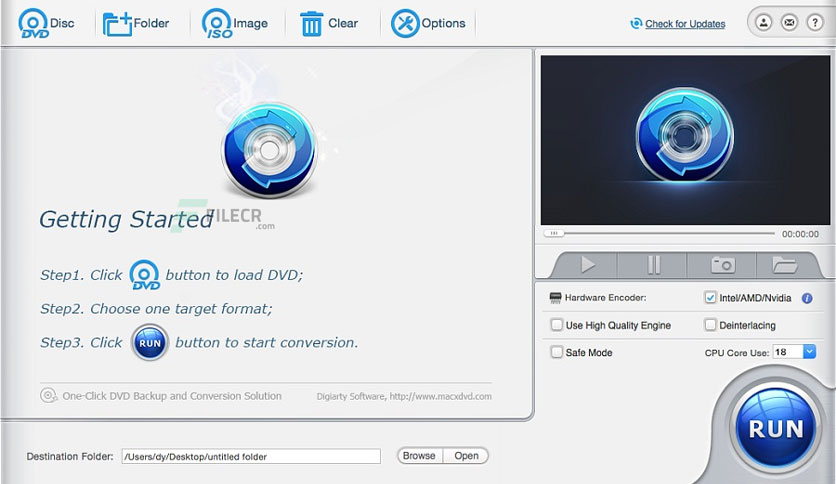The height and width of the screenshot is (484, 836).
Task: Enable the Deinterlacing checkbox
Action: 710,325
